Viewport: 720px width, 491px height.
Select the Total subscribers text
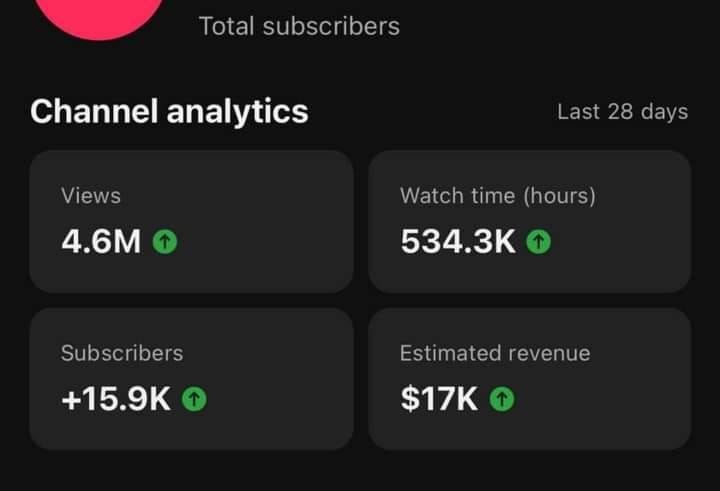tap(299, 26)
